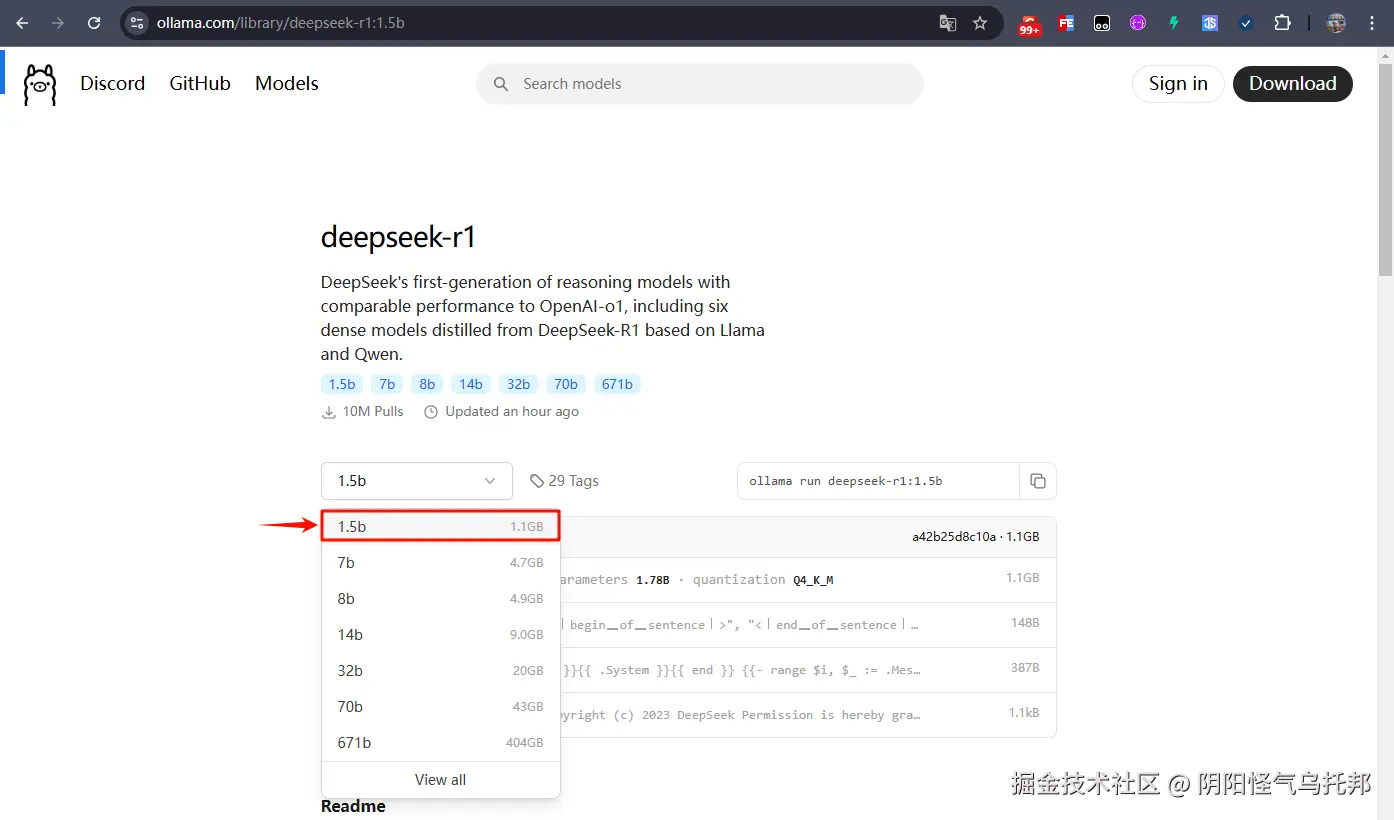Open the Models menu item

coord(286,84)
